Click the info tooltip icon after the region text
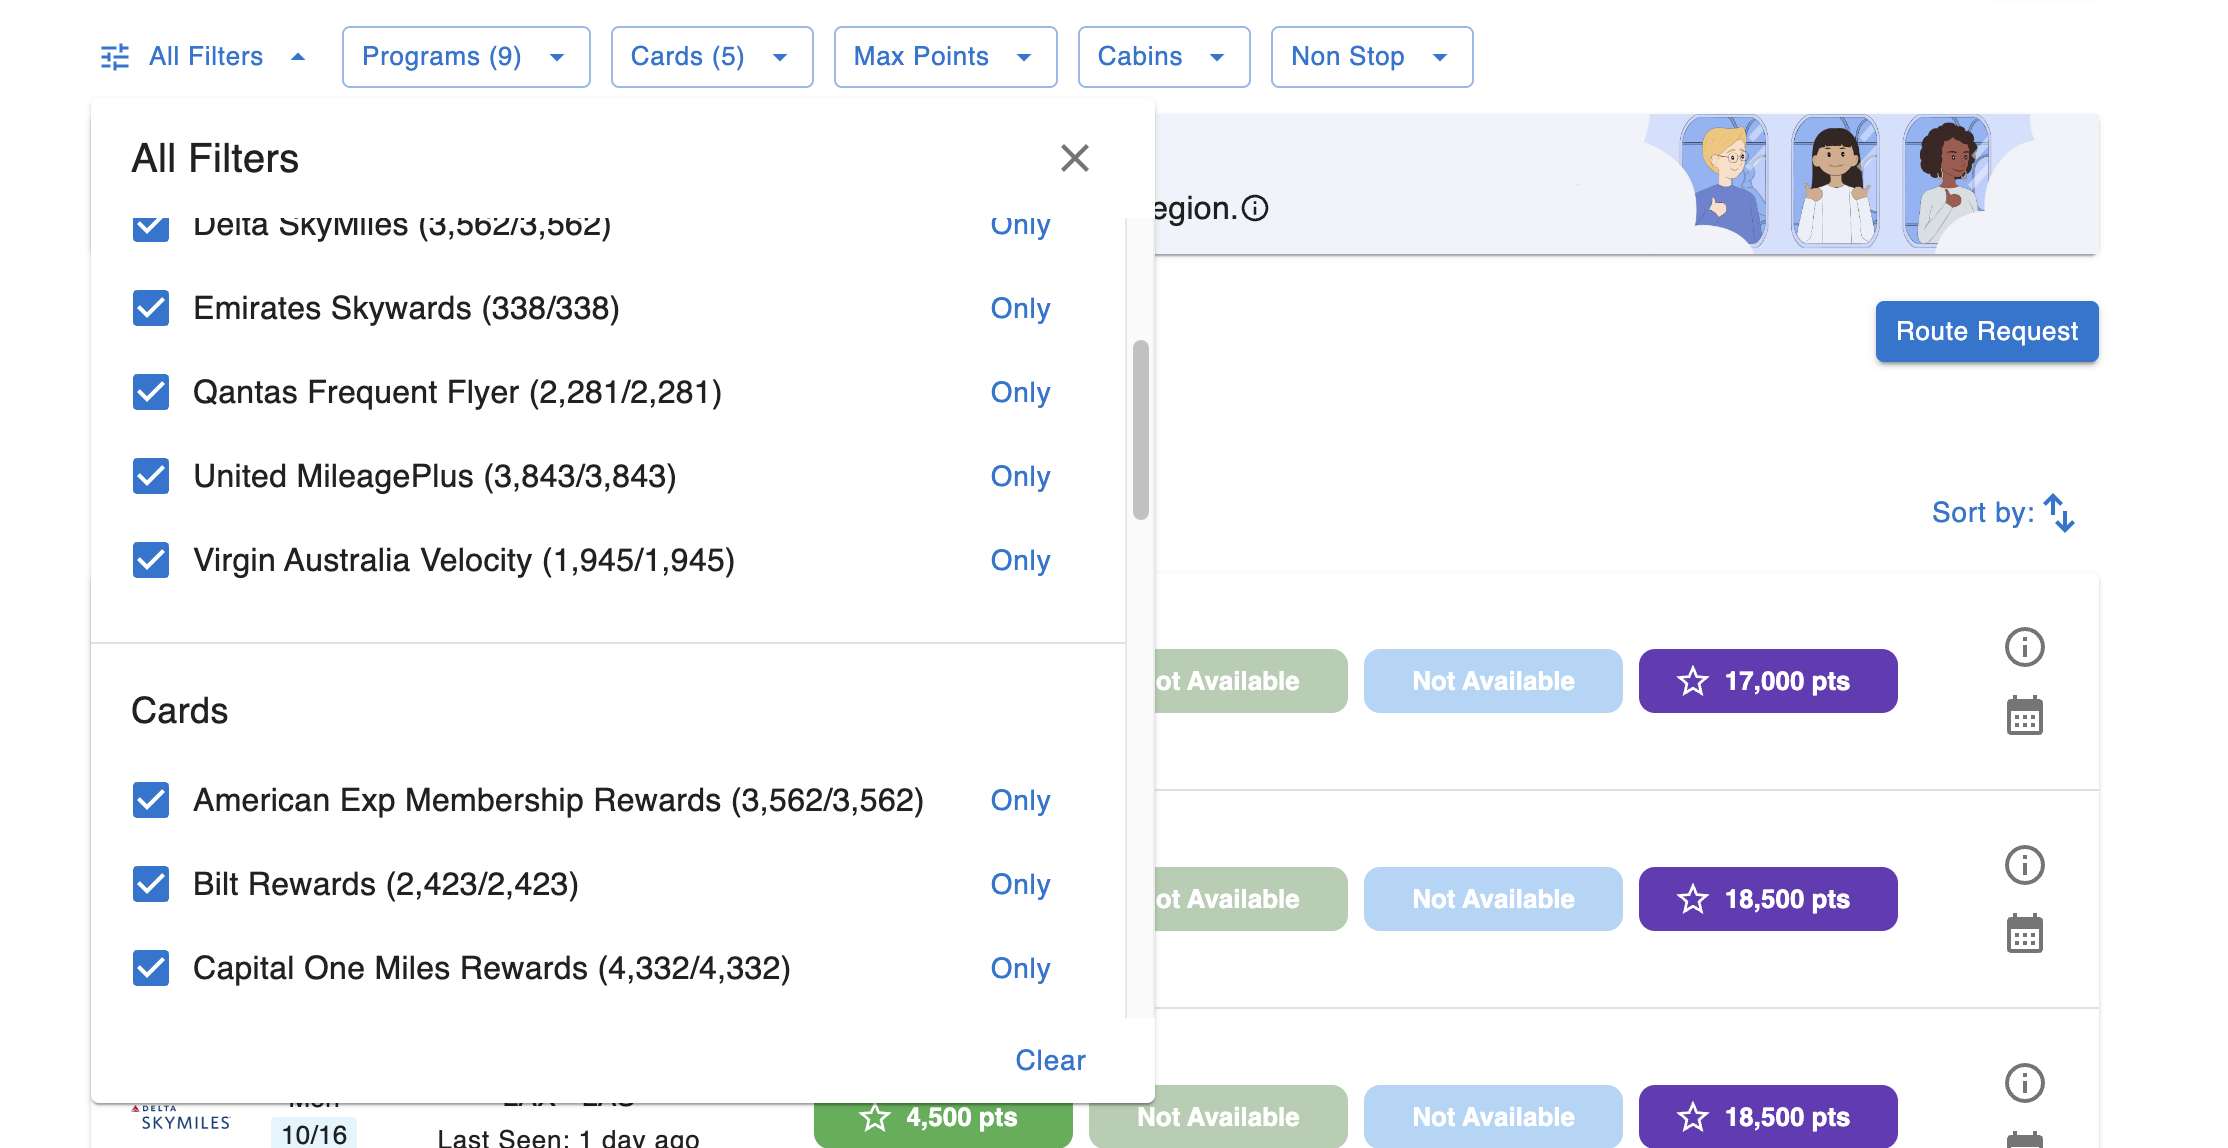Viewport: 2228px width, 1148px height. [1256, 208]
